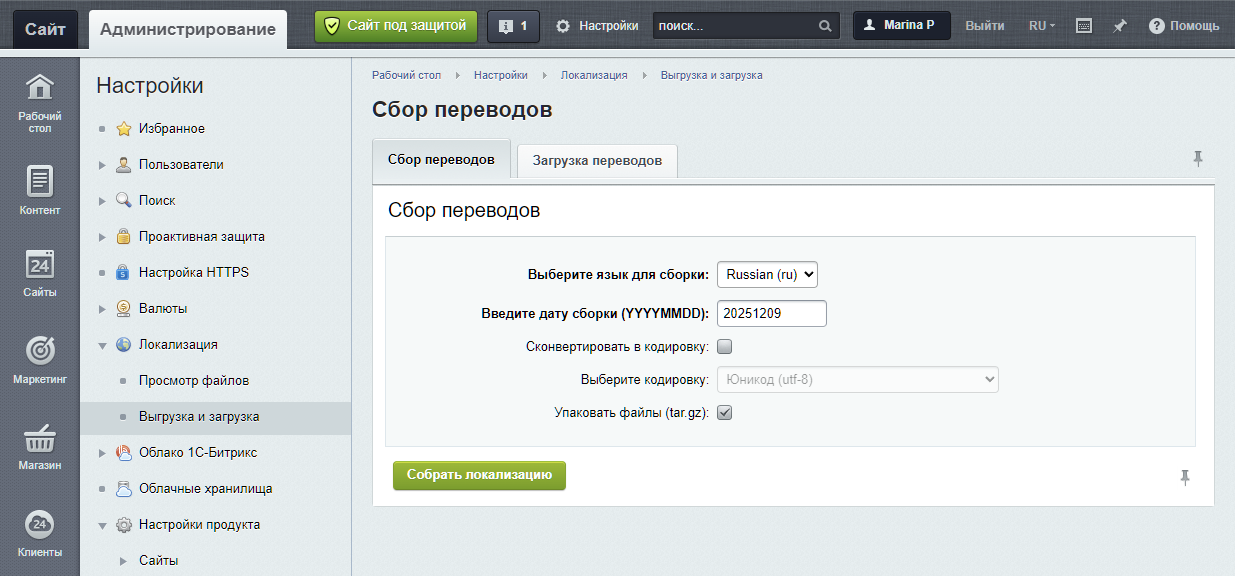
Task: Expand the Пользователи tree node
Action: pyautogui.click(x=102, y=165)
